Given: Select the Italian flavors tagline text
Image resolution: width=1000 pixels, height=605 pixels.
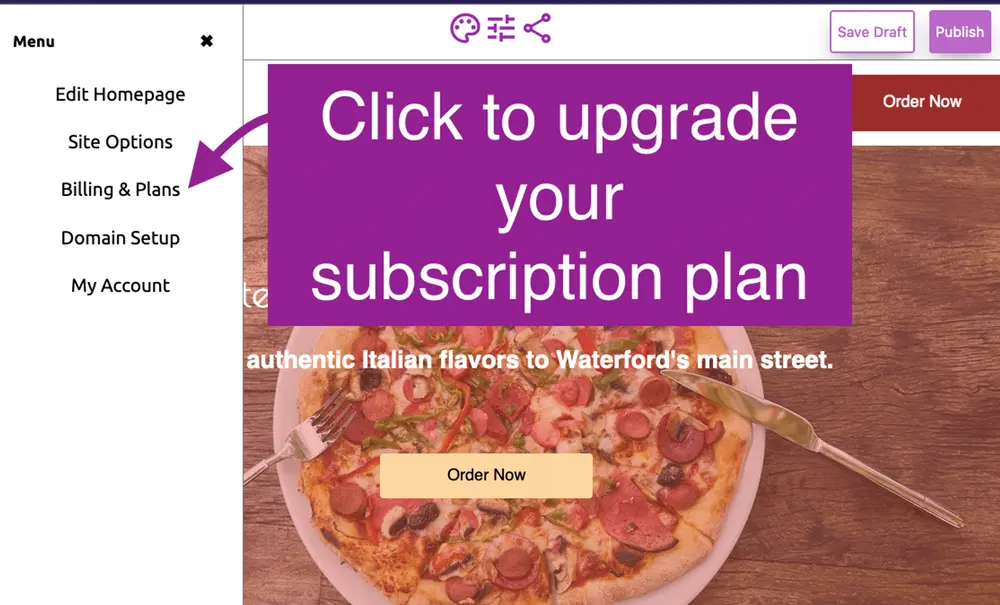Looking at the screenshot, I should pyautogui.click(x=540, y=360).
